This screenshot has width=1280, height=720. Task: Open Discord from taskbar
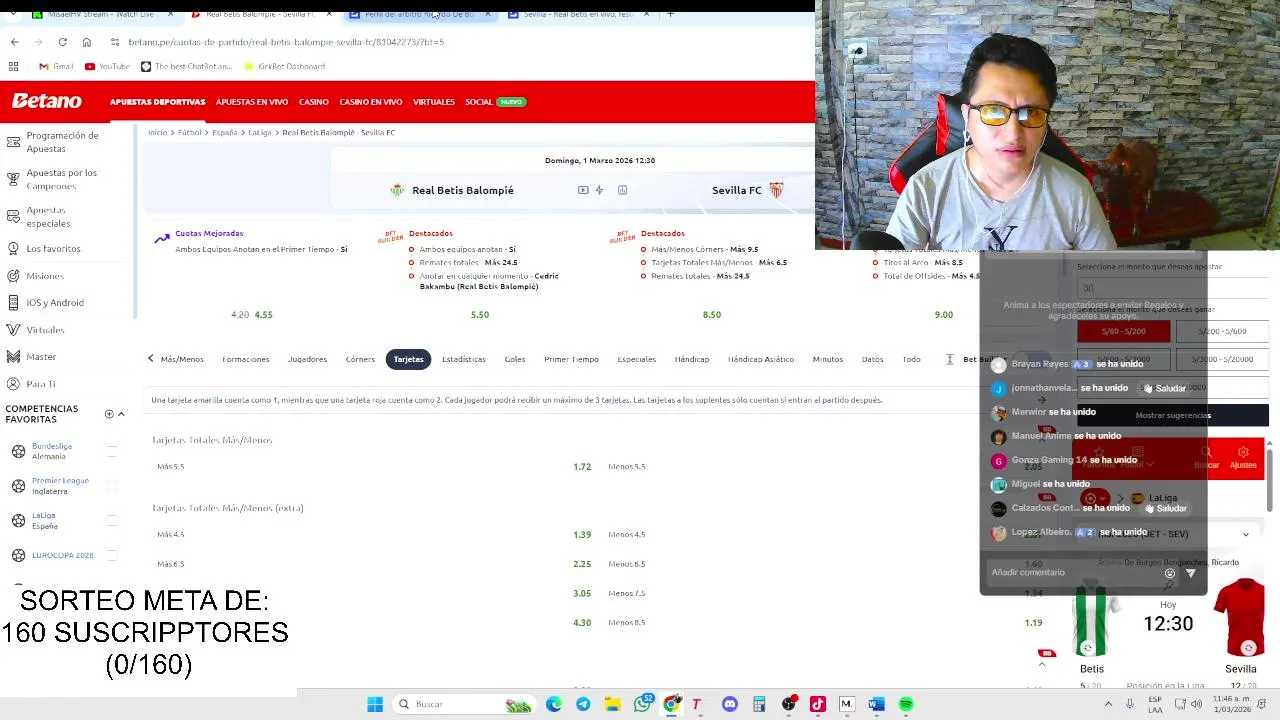point(730,704)
